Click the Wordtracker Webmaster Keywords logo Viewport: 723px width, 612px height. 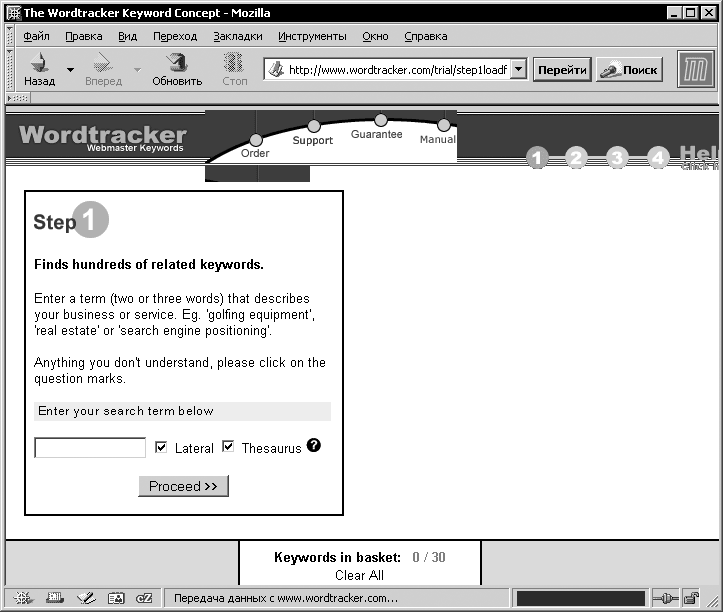pos(102,137)
